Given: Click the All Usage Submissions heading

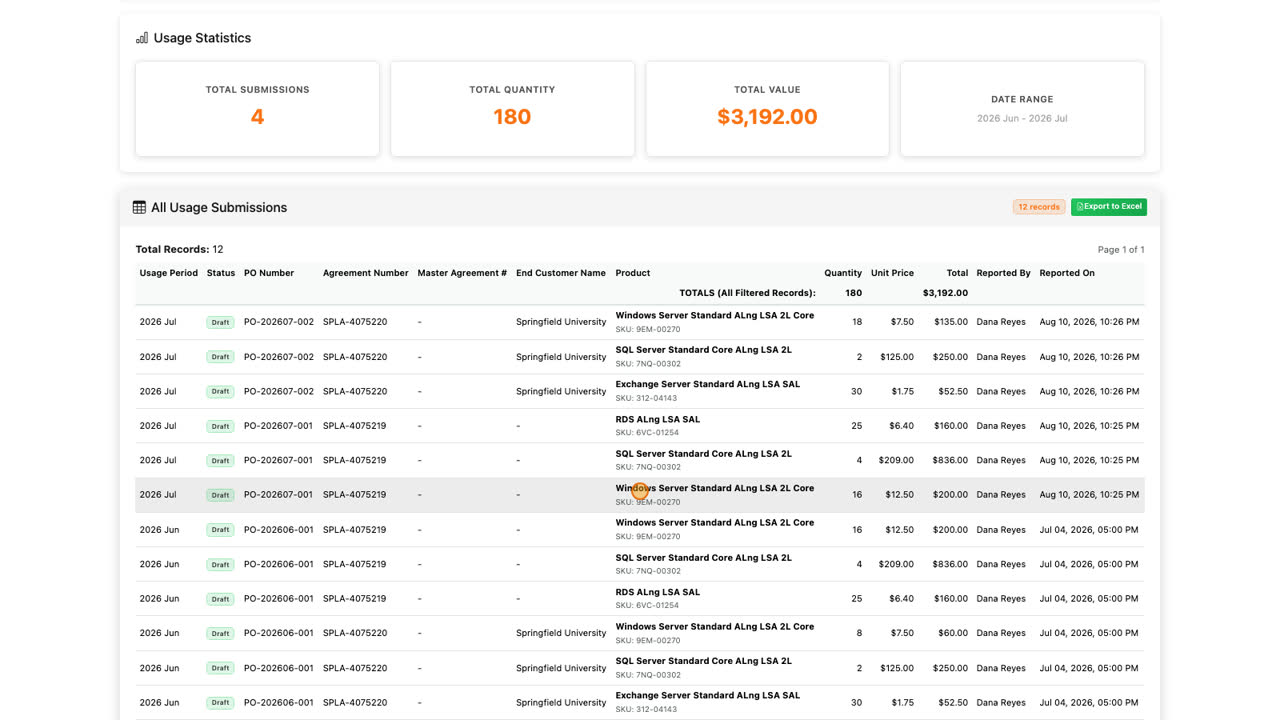Looking at the screenshot, I should [219, 208].
